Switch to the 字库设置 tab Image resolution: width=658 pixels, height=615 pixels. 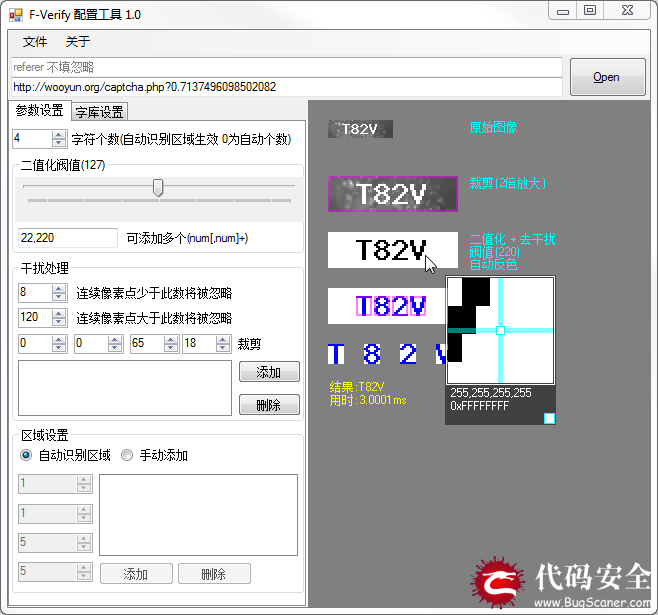pos(99,112)
